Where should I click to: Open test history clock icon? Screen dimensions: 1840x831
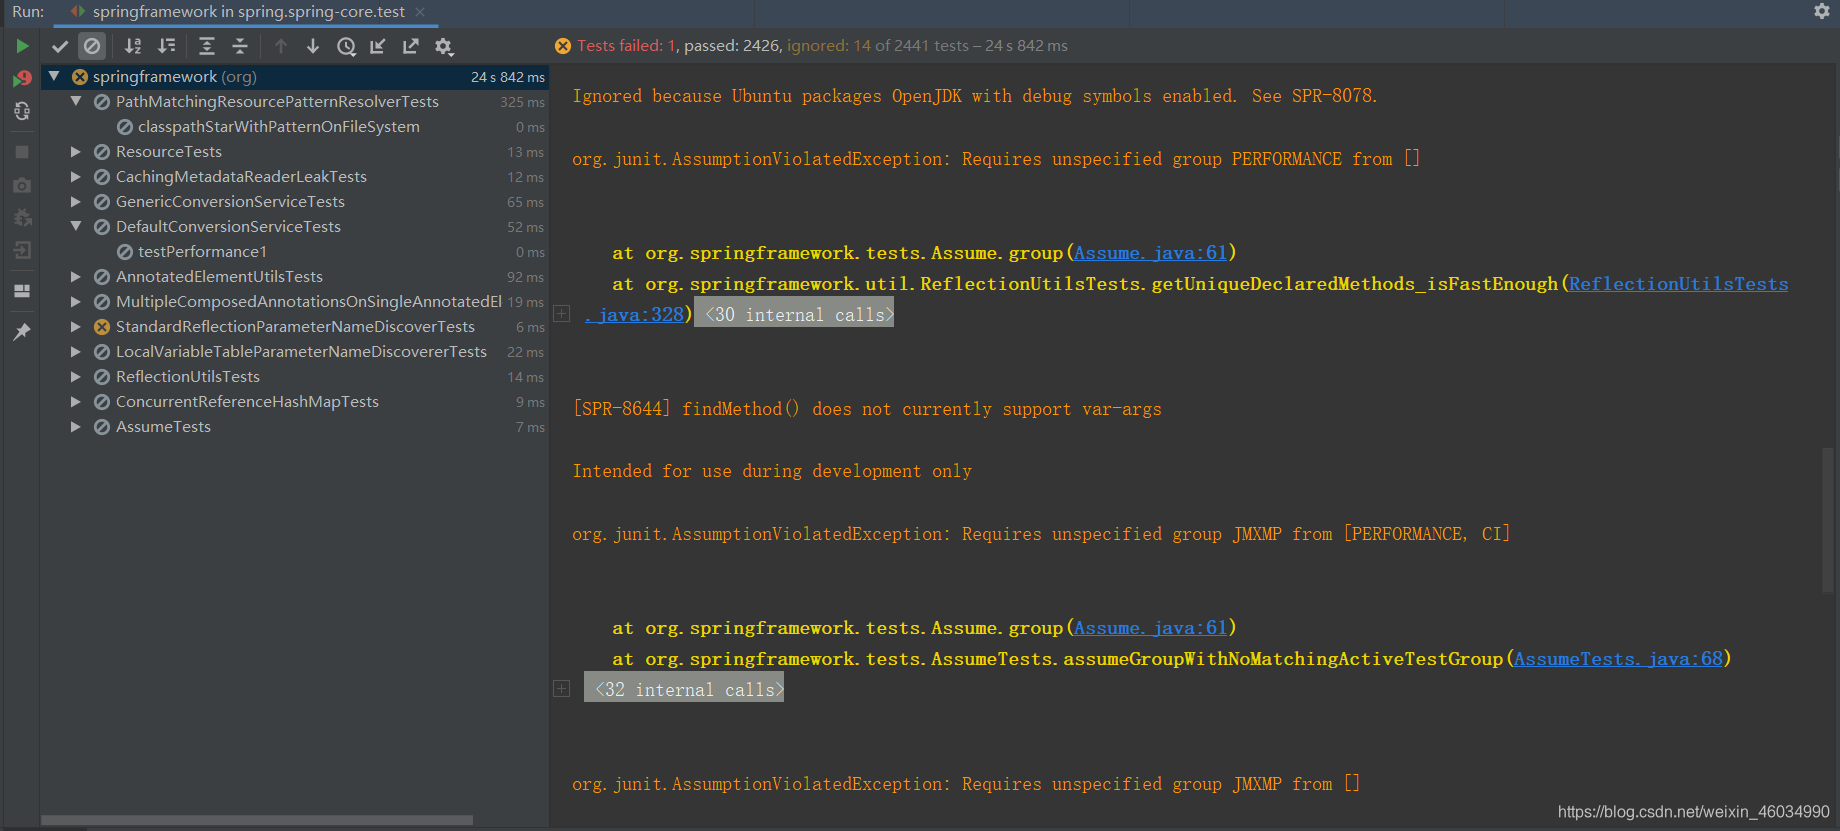[346, 46]
